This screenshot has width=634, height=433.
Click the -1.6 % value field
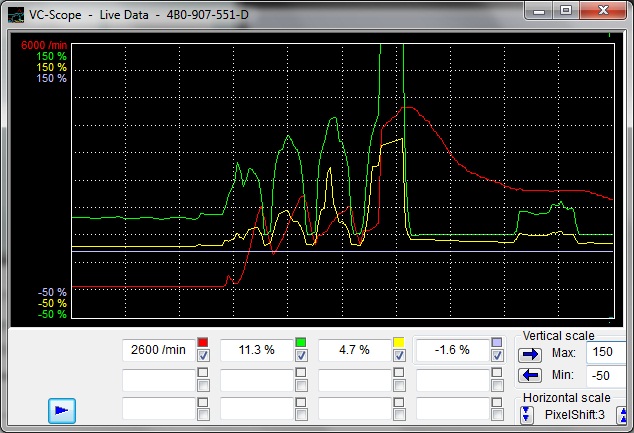point(452,350)
